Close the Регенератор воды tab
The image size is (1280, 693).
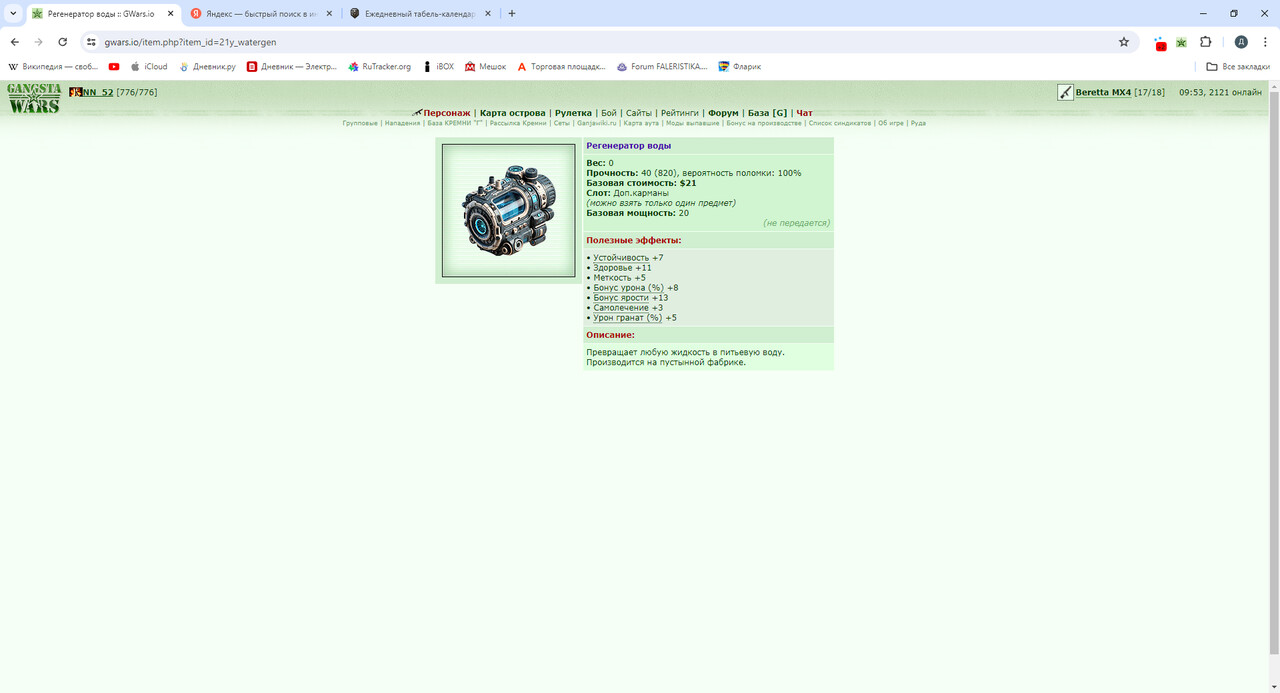coord(170,14)
